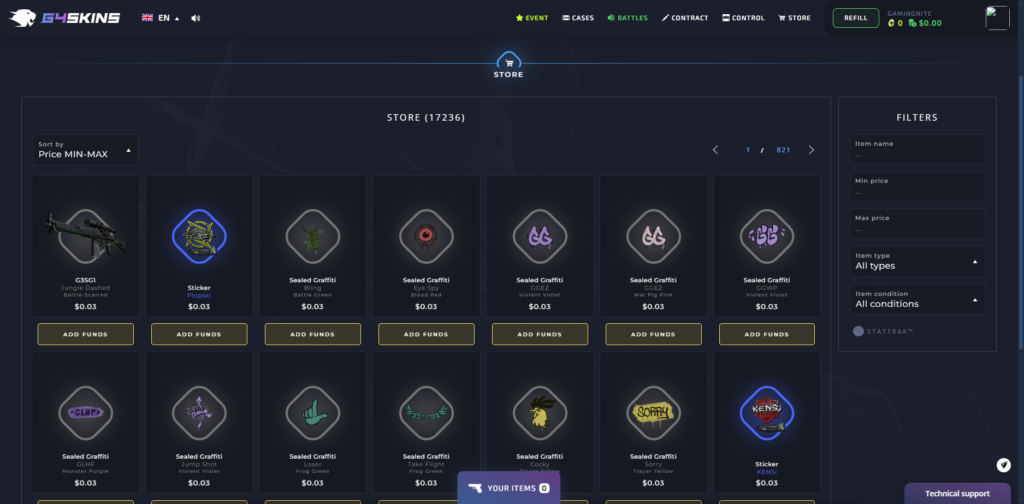Image resolution: width=1024 pixels, height=504 pixels.
Task: Open the user profile avatar
Action: (x=997, y=18)
